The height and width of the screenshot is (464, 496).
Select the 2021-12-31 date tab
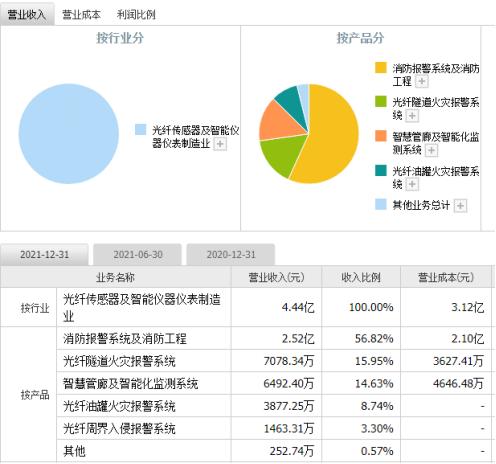45,255
